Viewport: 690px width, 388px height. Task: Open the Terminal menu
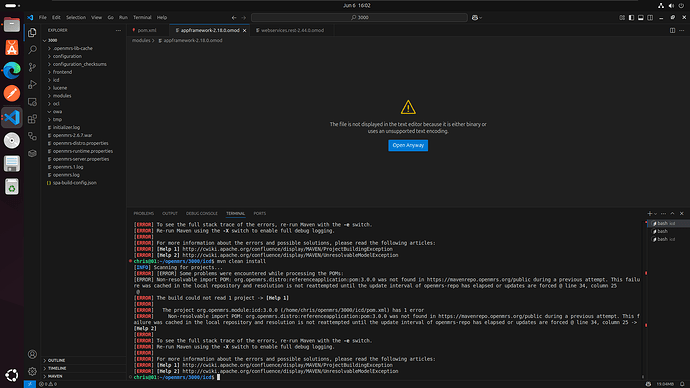coord(142,18)
